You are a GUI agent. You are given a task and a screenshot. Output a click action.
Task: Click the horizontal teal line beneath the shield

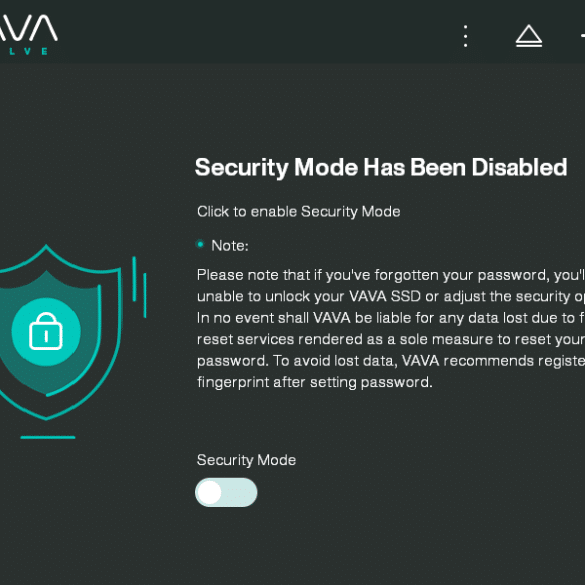tap(48, 437)
